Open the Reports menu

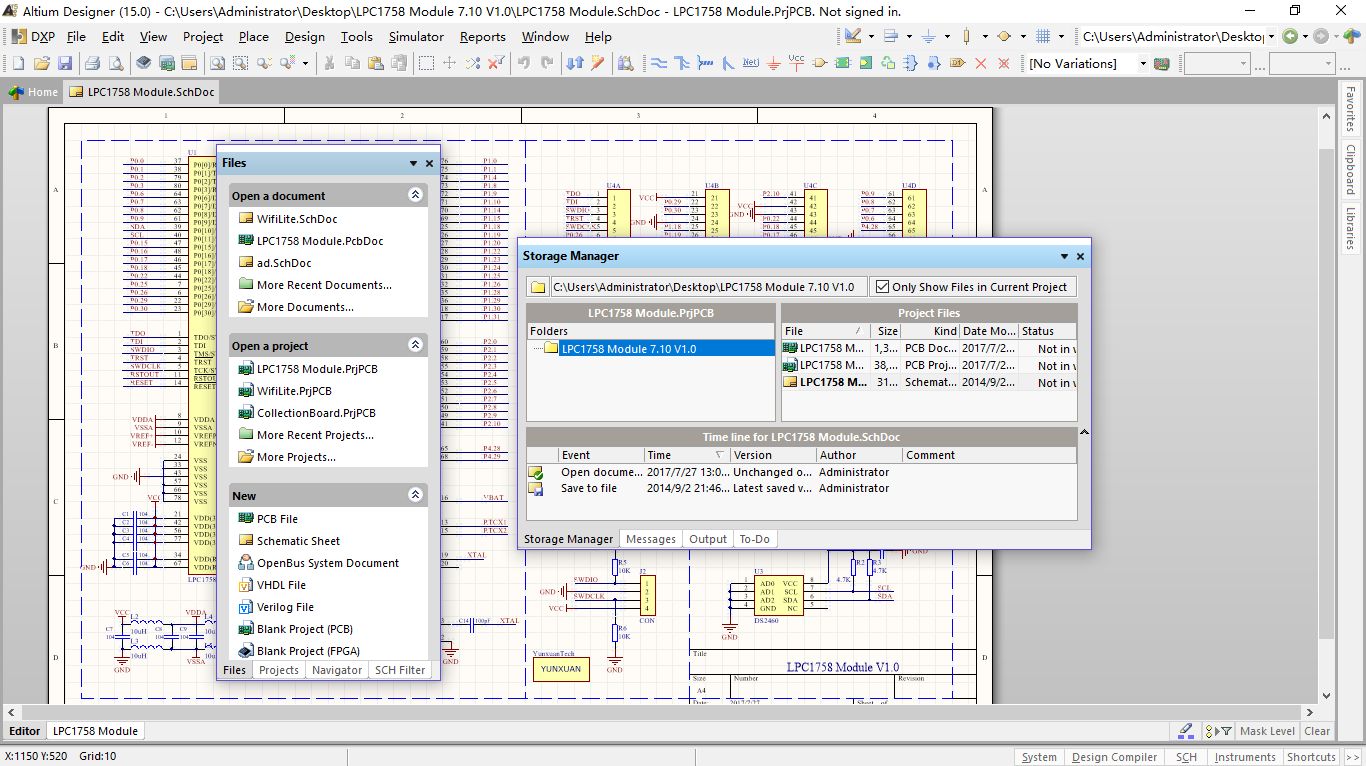click(x=483, y=37)
